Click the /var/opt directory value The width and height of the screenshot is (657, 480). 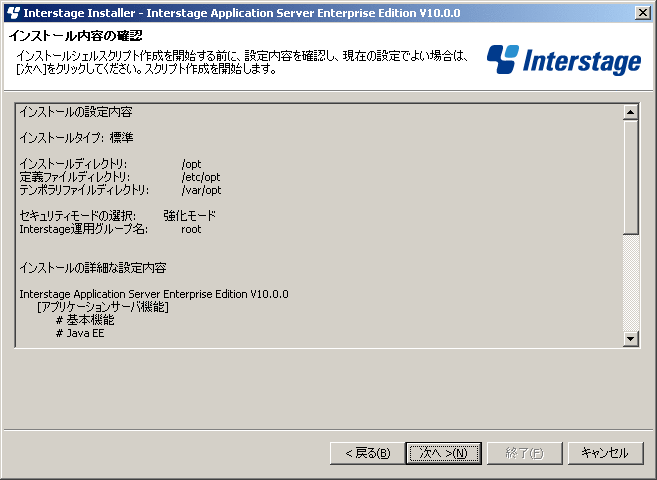tap(201, 190)
